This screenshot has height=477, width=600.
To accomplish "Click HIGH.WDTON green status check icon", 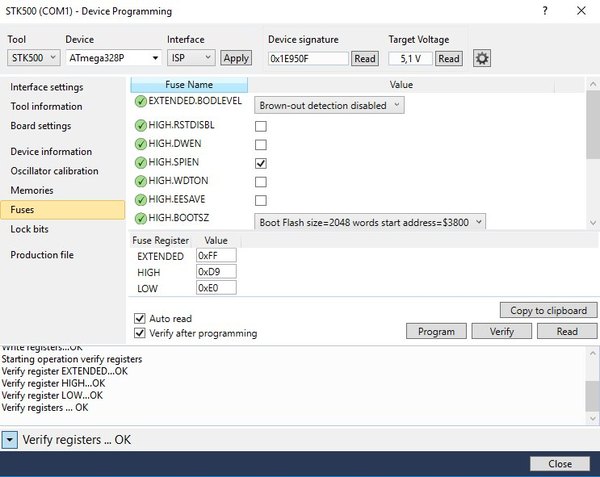I will [x=141, y=181].
